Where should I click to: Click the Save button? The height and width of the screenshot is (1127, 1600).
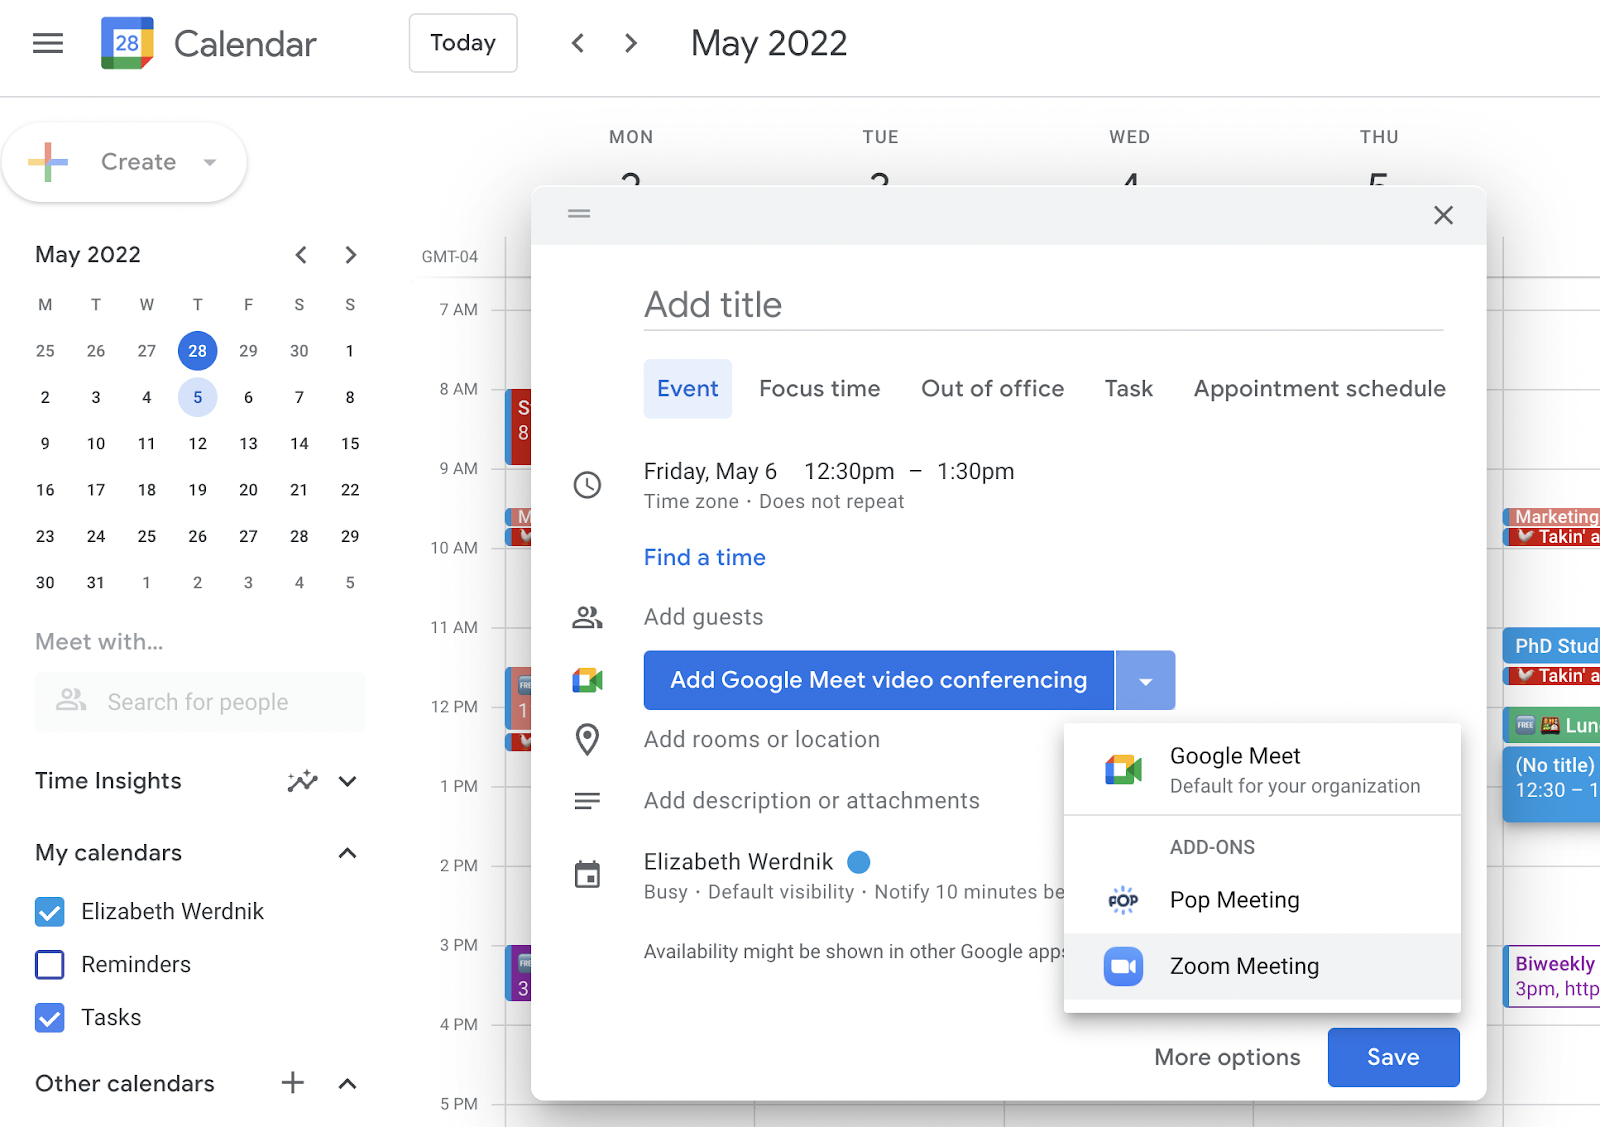1393,1057
